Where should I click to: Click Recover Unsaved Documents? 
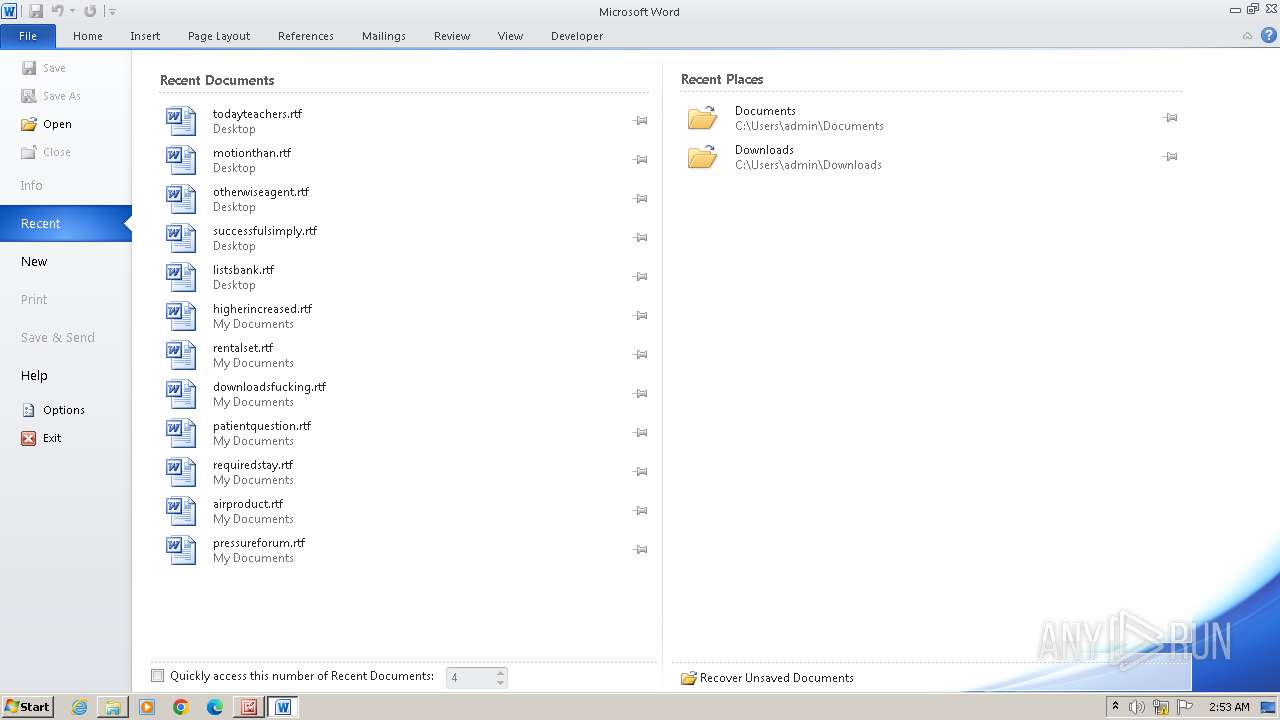(x=767, y=678)
